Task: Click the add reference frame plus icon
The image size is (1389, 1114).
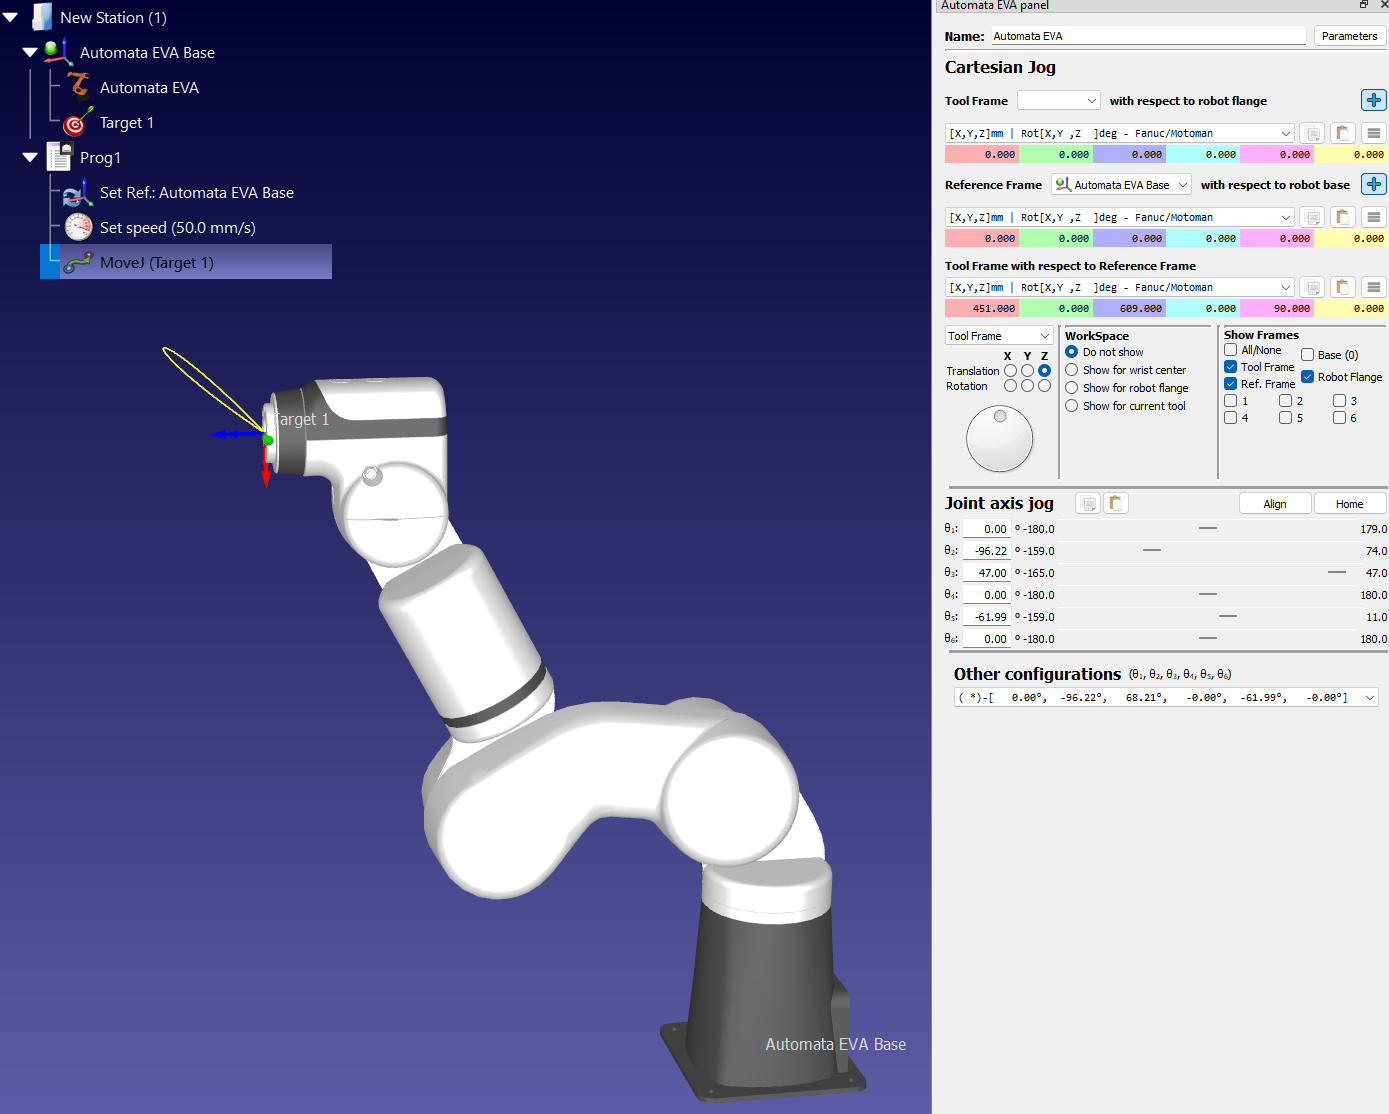Action: (1373, 184)
